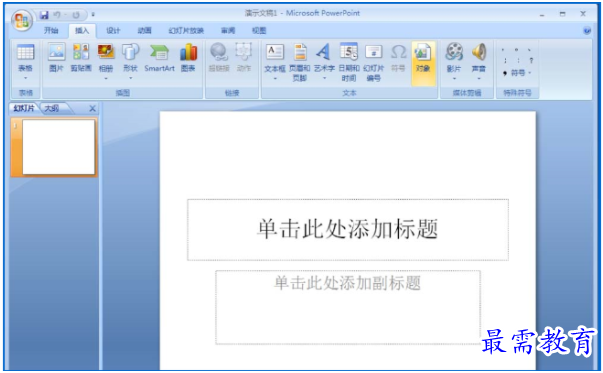
Task: Insert a SmartArt graphic
Action: pyautogui.click(x=159, y=58)
